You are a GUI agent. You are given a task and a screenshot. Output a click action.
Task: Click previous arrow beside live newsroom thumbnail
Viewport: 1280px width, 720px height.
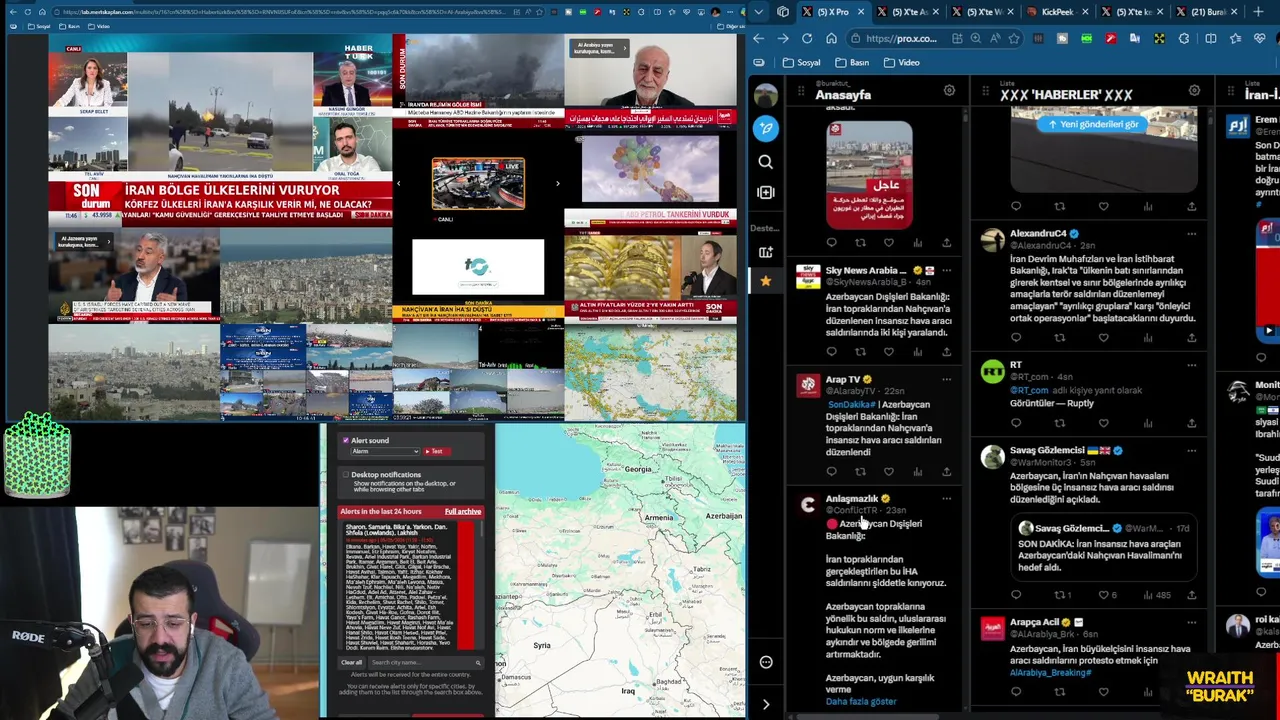(398, 183)
